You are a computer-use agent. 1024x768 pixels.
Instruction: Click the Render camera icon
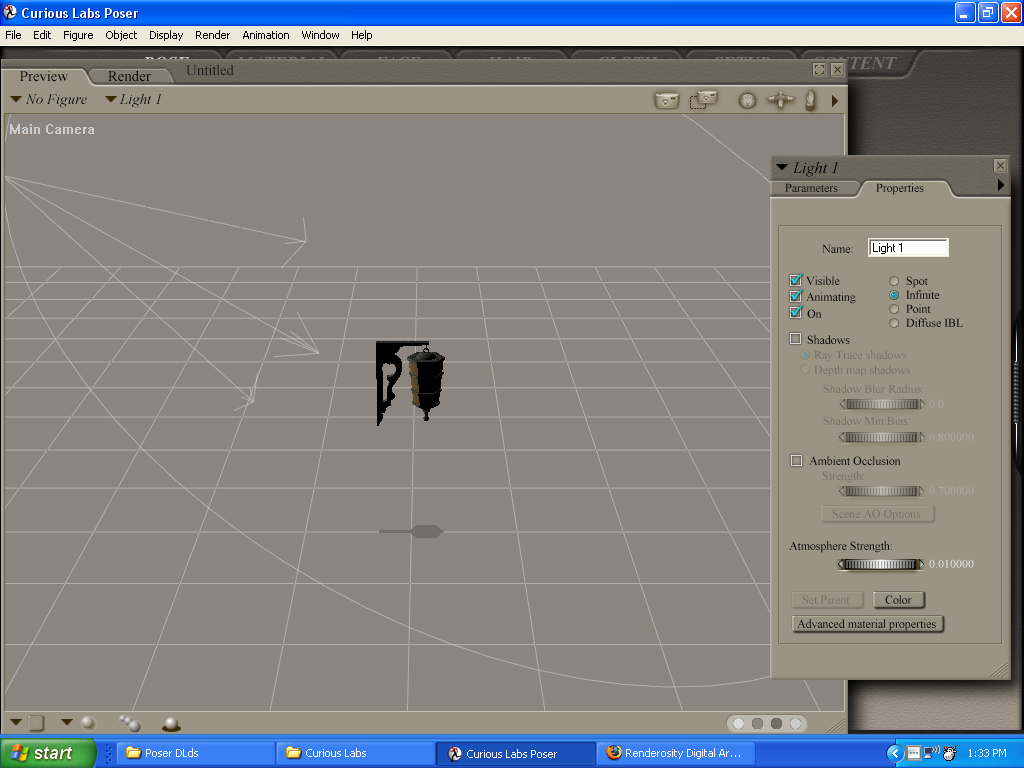tap(667, 100)
